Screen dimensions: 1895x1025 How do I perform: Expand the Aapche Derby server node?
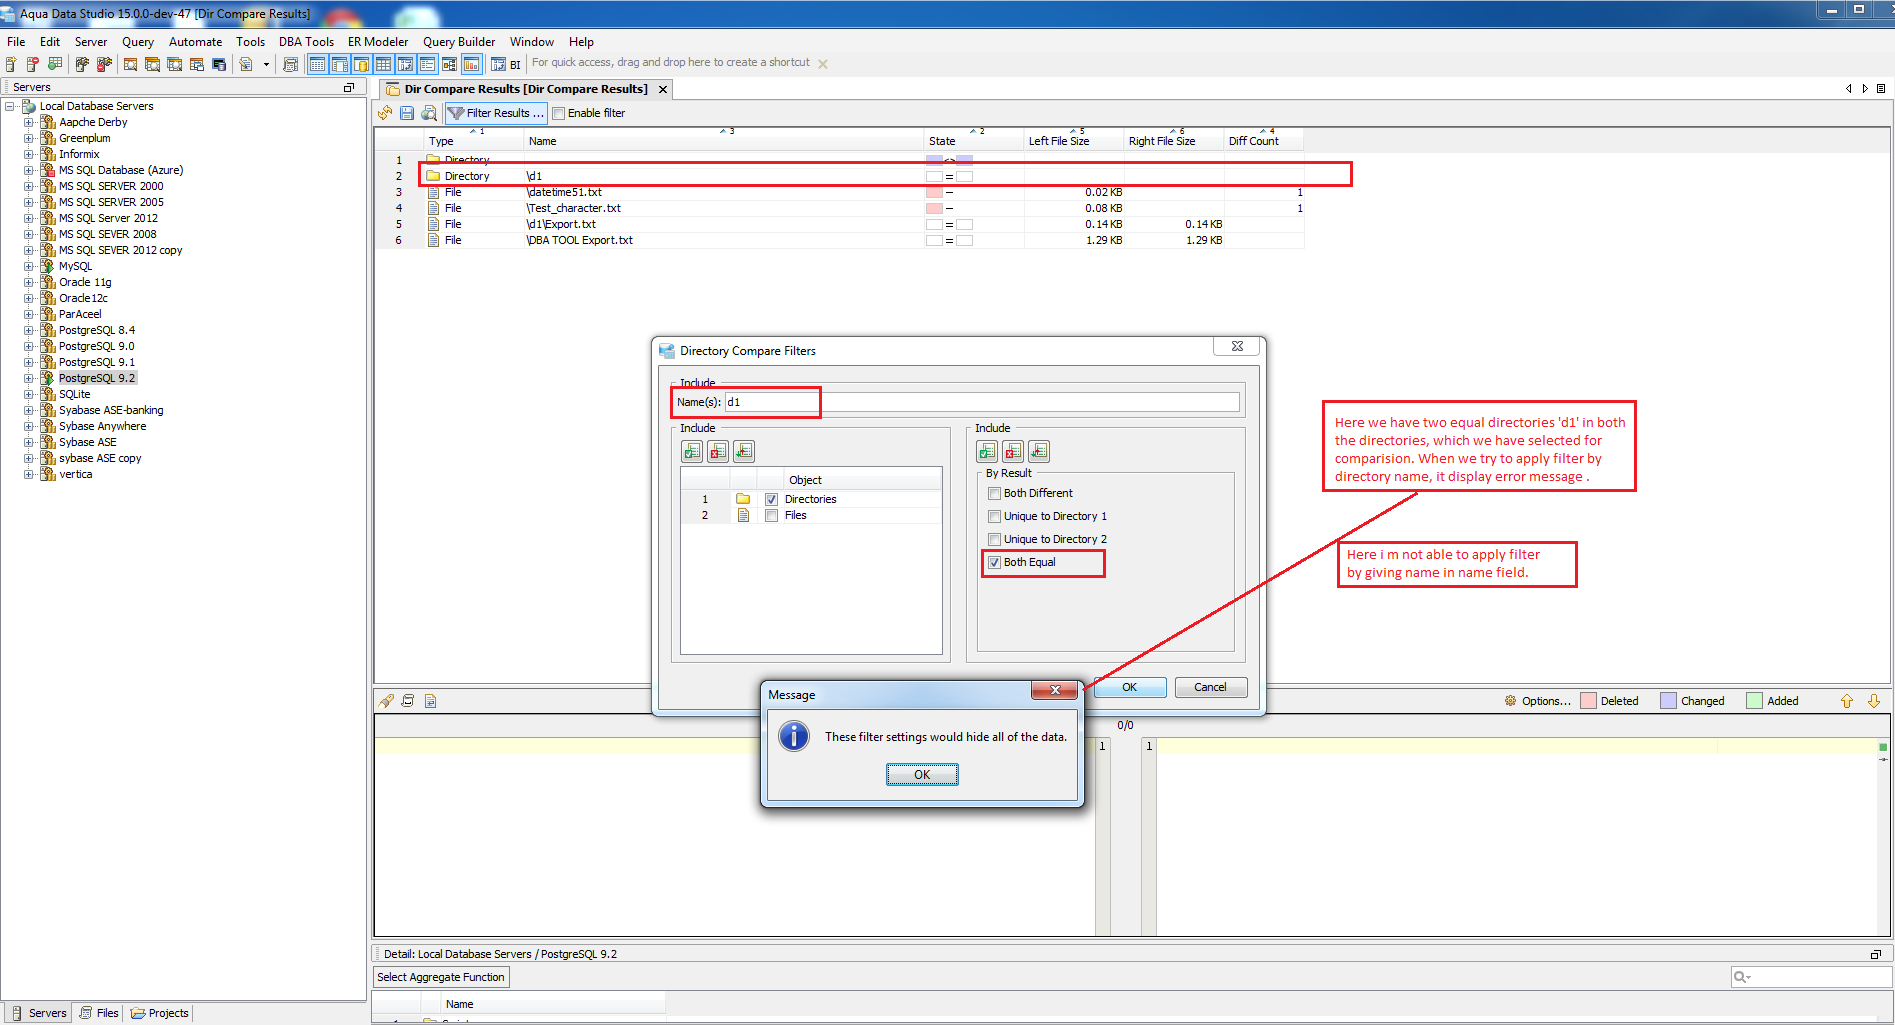(x=29, y=122)
